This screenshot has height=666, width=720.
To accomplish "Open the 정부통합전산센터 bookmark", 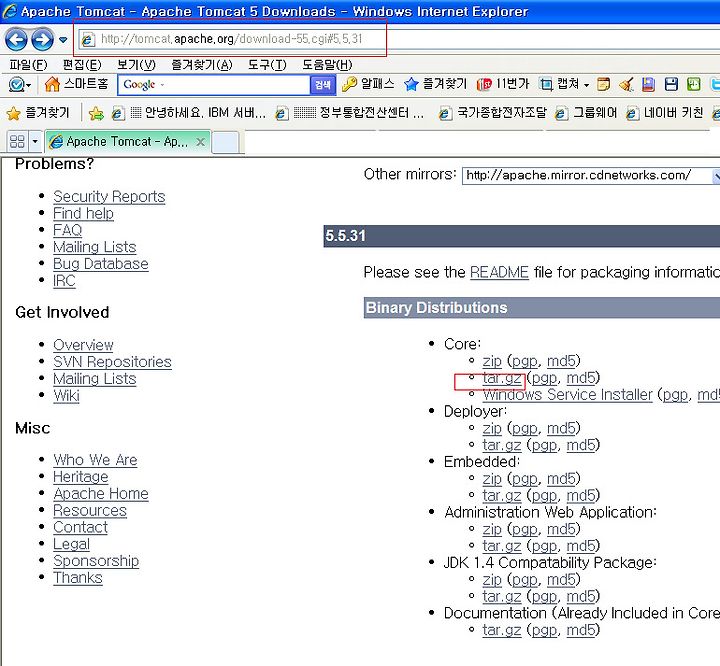I will click(x=349, y=113).
